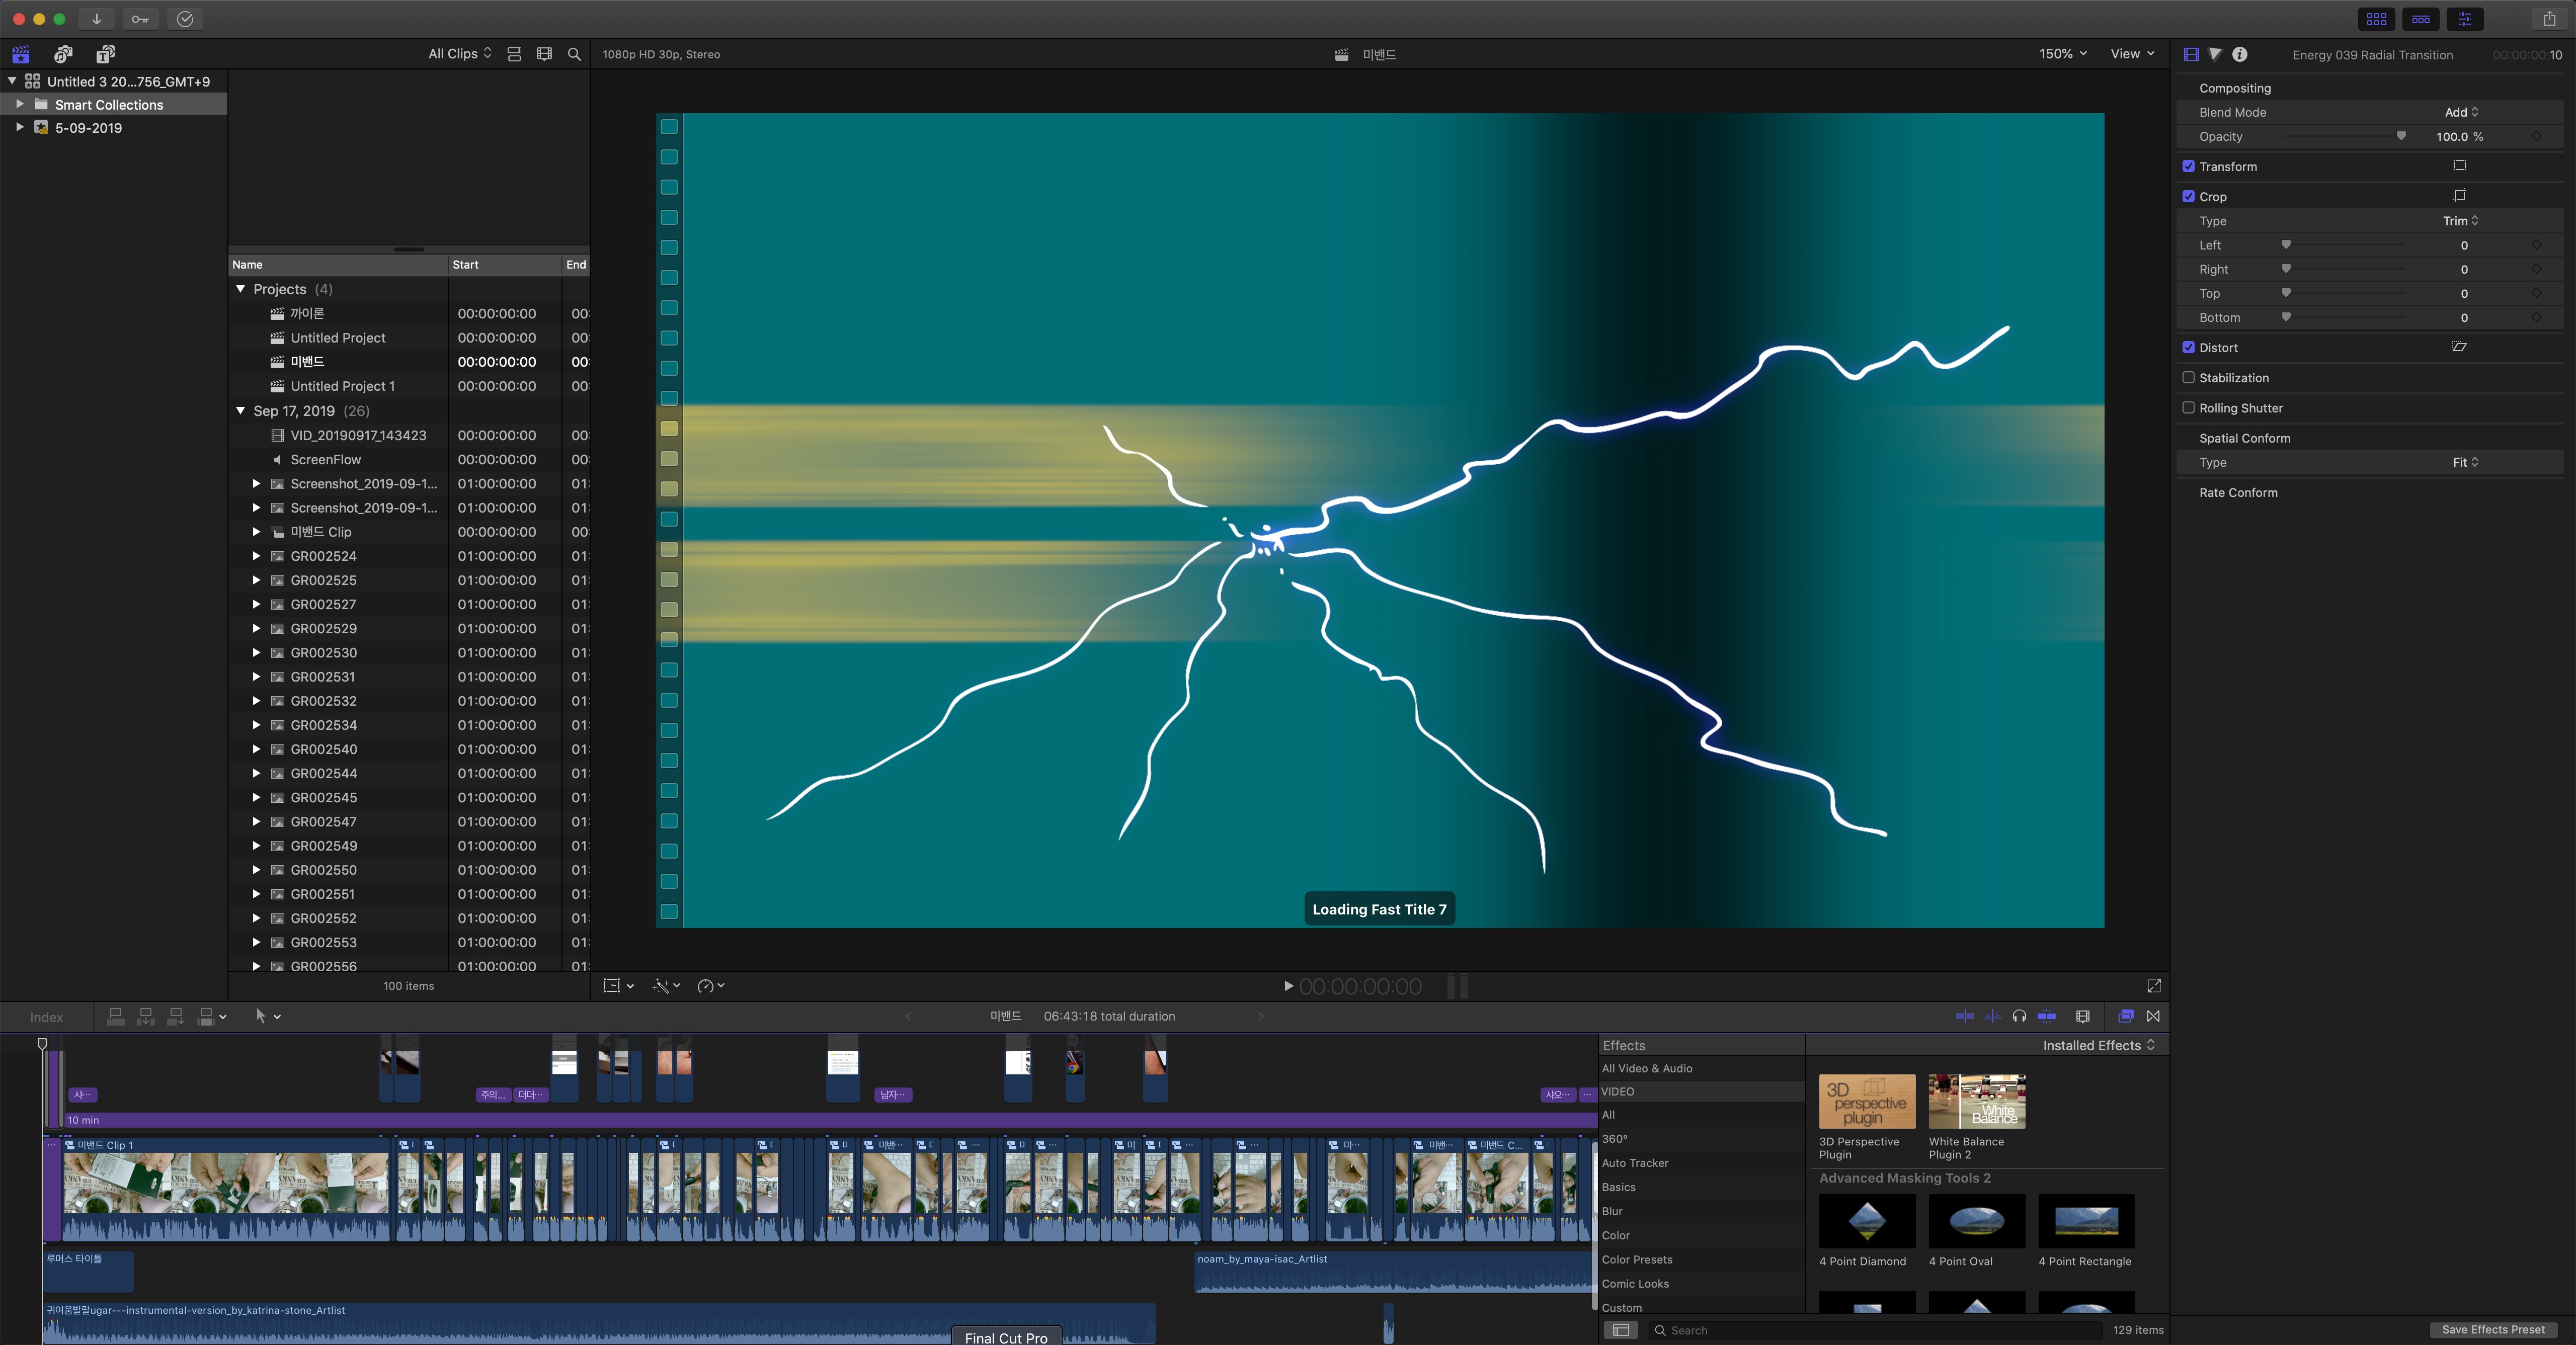This screenshot has height=1345, width=2576.
Task: Disable the Crop checkbox
Action: 2188,197
